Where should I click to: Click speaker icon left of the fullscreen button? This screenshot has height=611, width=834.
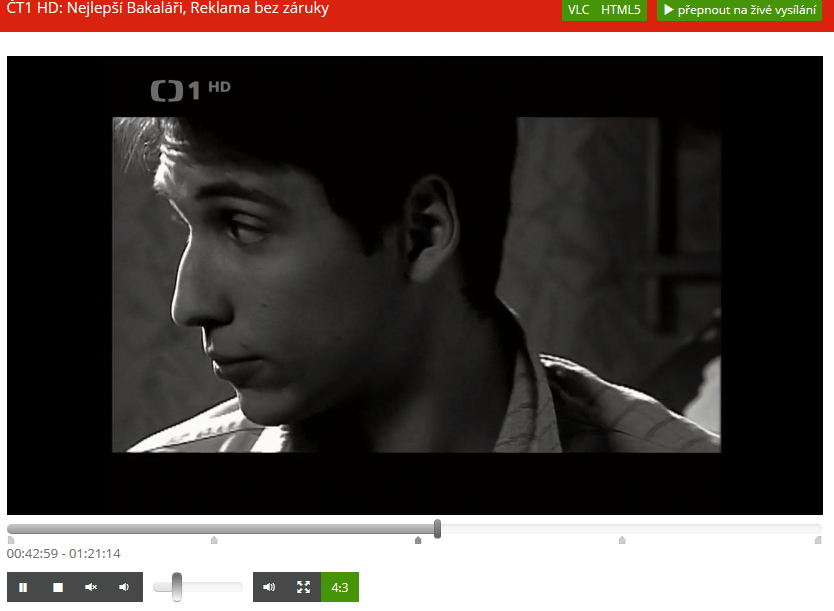tap(269, 587)
